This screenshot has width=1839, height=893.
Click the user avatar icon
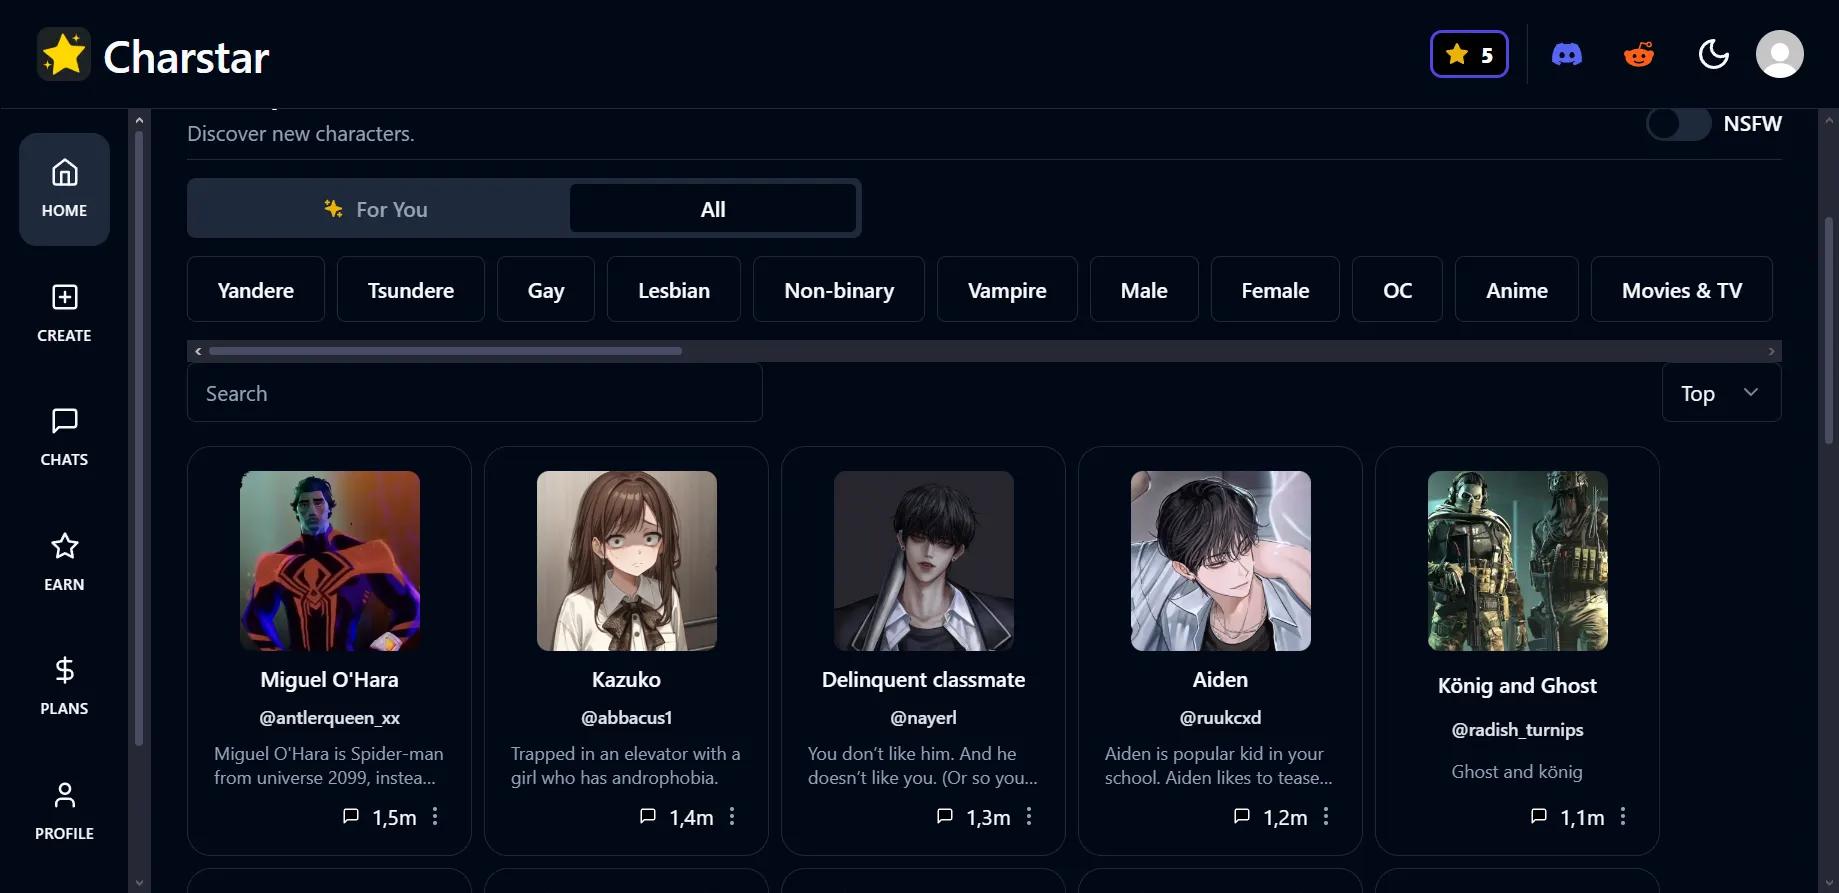1780,54
